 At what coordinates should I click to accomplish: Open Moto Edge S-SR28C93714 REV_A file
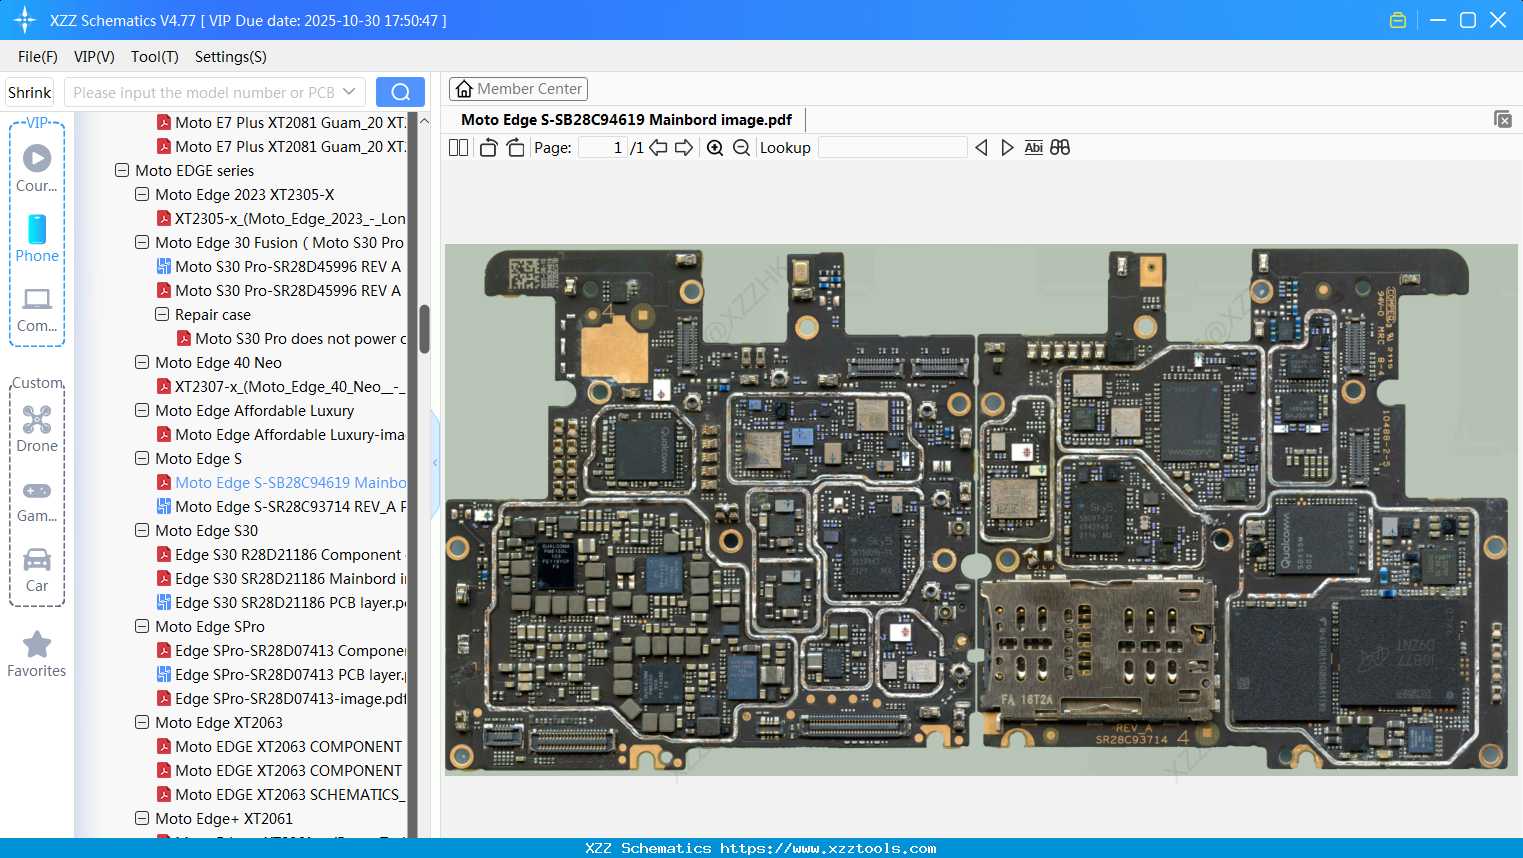pos(280,506)
